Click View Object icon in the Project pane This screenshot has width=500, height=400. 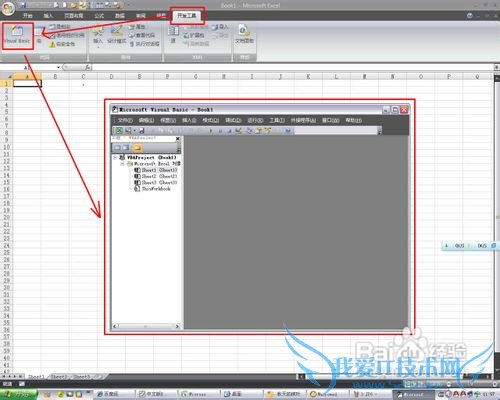pyautogui.click(x=126, y=147)
